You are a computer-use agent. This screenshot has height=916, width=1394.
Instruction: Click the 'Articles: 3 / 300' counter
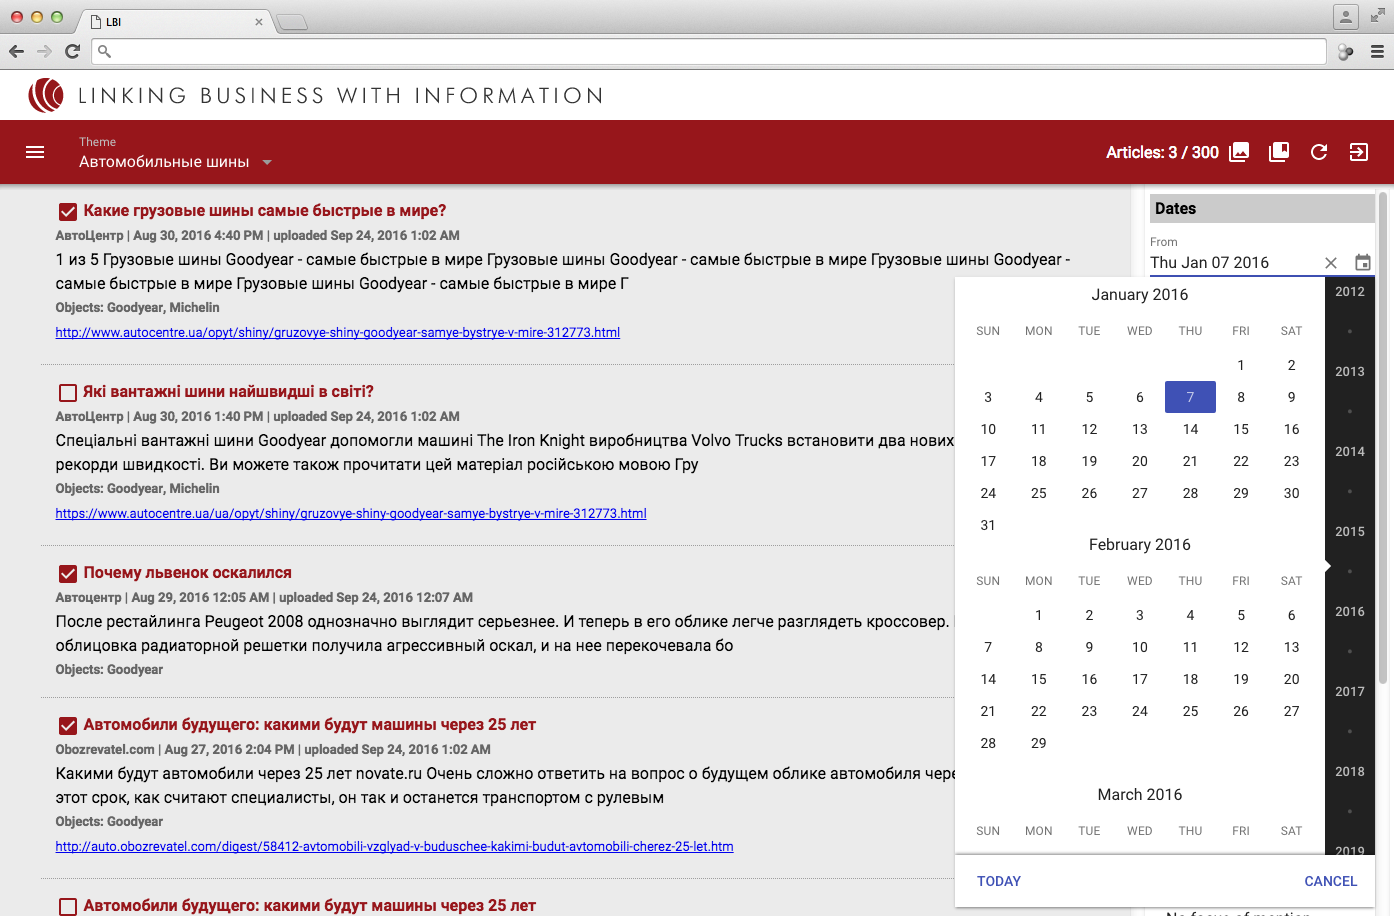(x=1162, y=152)
